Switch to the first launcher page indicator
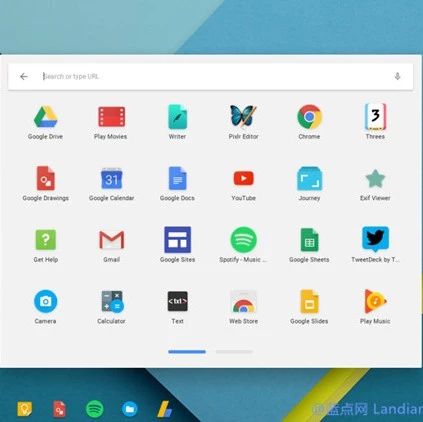This screenshot has height=422, width=423. click(187, 352)
